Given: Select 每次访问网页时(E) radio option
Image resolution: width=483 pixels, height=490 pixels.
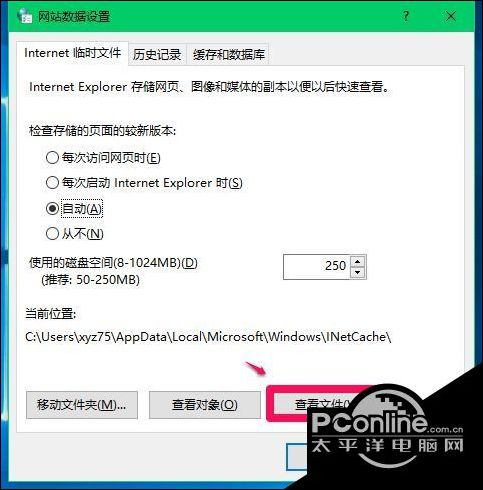Looking at the screenshot, I should pos(103,157).
